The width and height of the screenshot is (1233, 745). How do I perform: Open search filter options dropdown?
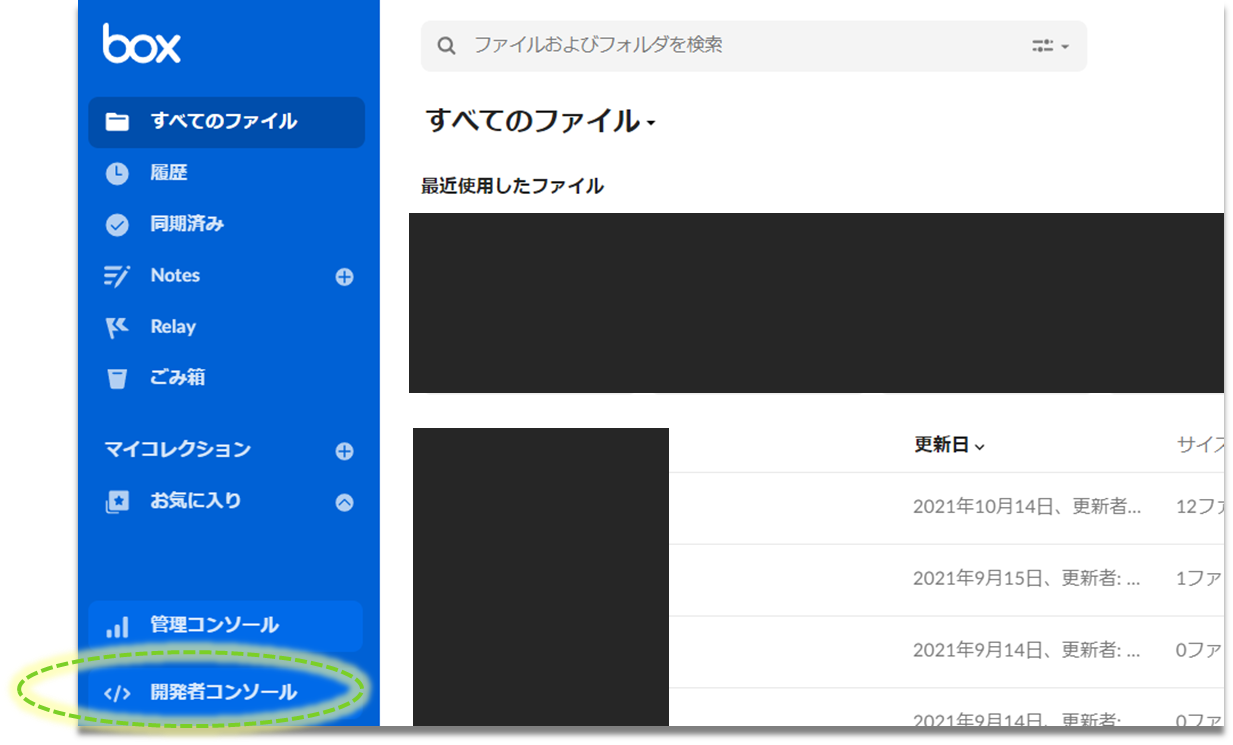(x=1050, y=46)
